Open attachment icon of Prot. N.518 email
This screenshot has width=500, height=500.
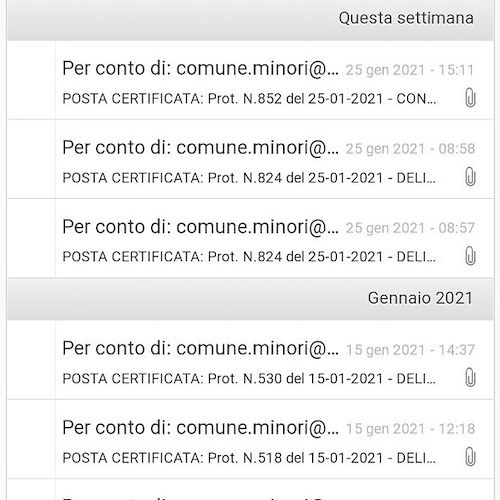[x=470, y=457]
